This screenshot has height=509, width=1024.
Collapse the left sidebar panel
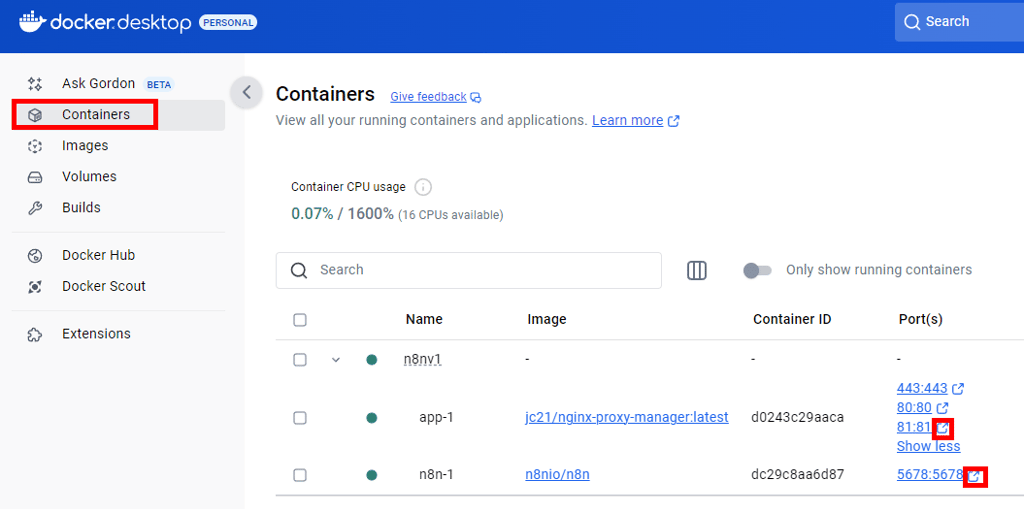coord(246,92)
